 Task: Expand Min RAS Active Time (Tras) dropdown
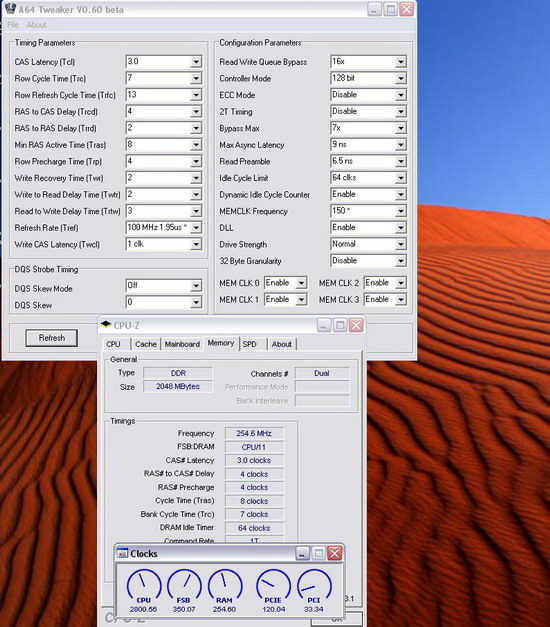[196, 145]
